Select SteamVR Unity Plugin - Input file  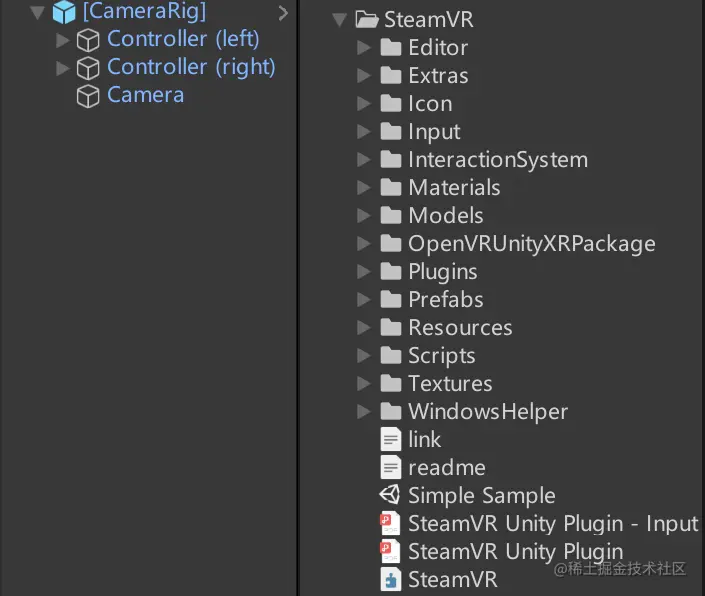tap(552, 524)
